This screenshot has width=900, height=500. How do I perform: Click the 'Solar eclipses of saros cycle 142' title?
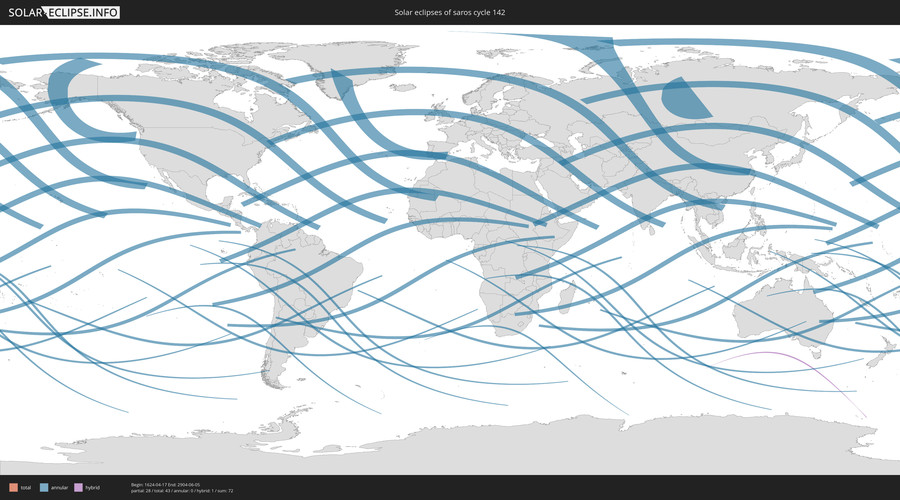click(449, 12)
